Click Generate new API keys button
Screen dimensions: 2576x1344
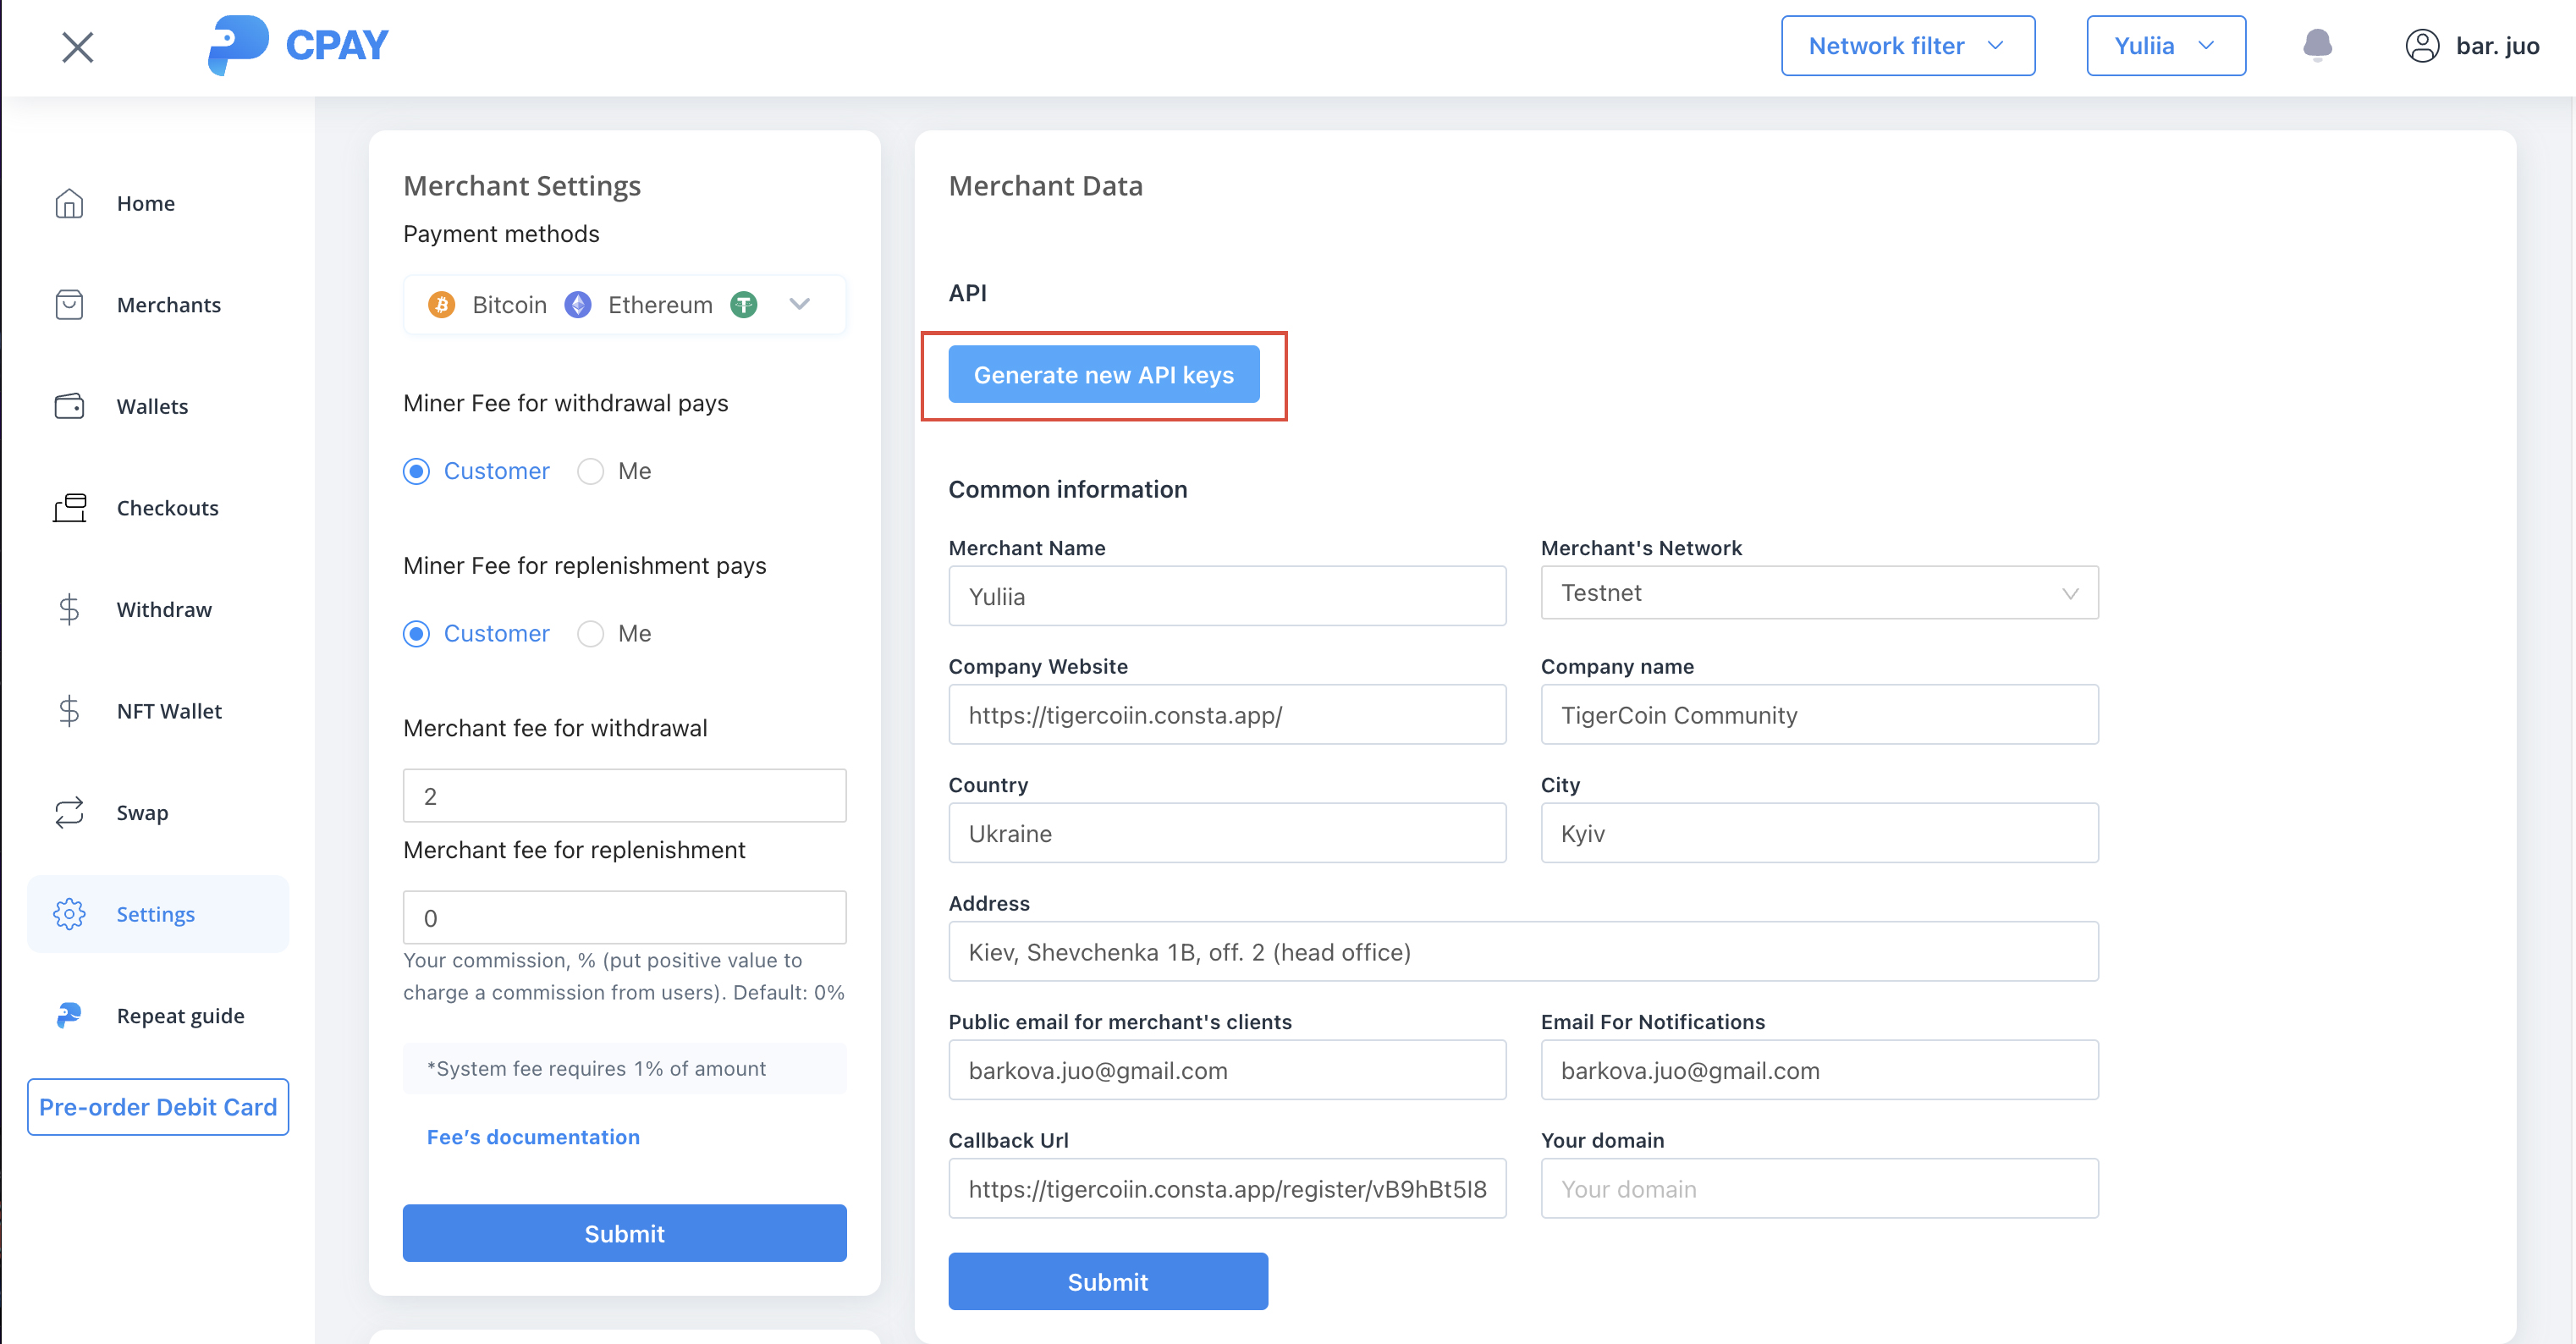click(1103, 375)
